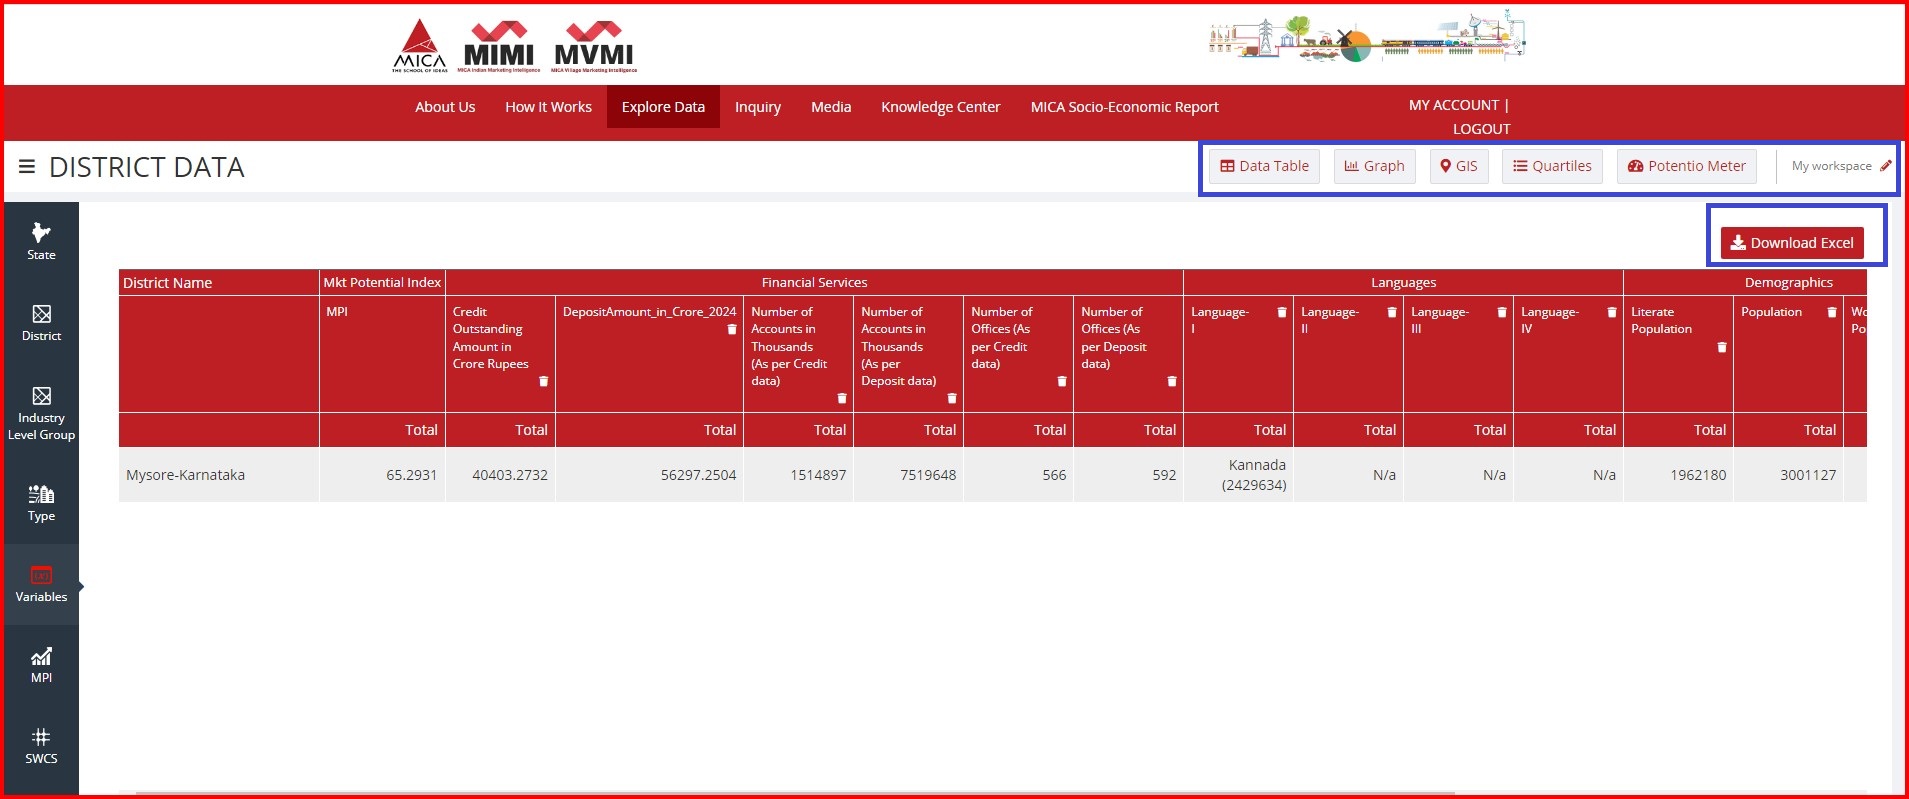The image size is (1909, 799).
Task: Click the Download Excel button
Action: pyautogui.click(x=1791, y=243)
